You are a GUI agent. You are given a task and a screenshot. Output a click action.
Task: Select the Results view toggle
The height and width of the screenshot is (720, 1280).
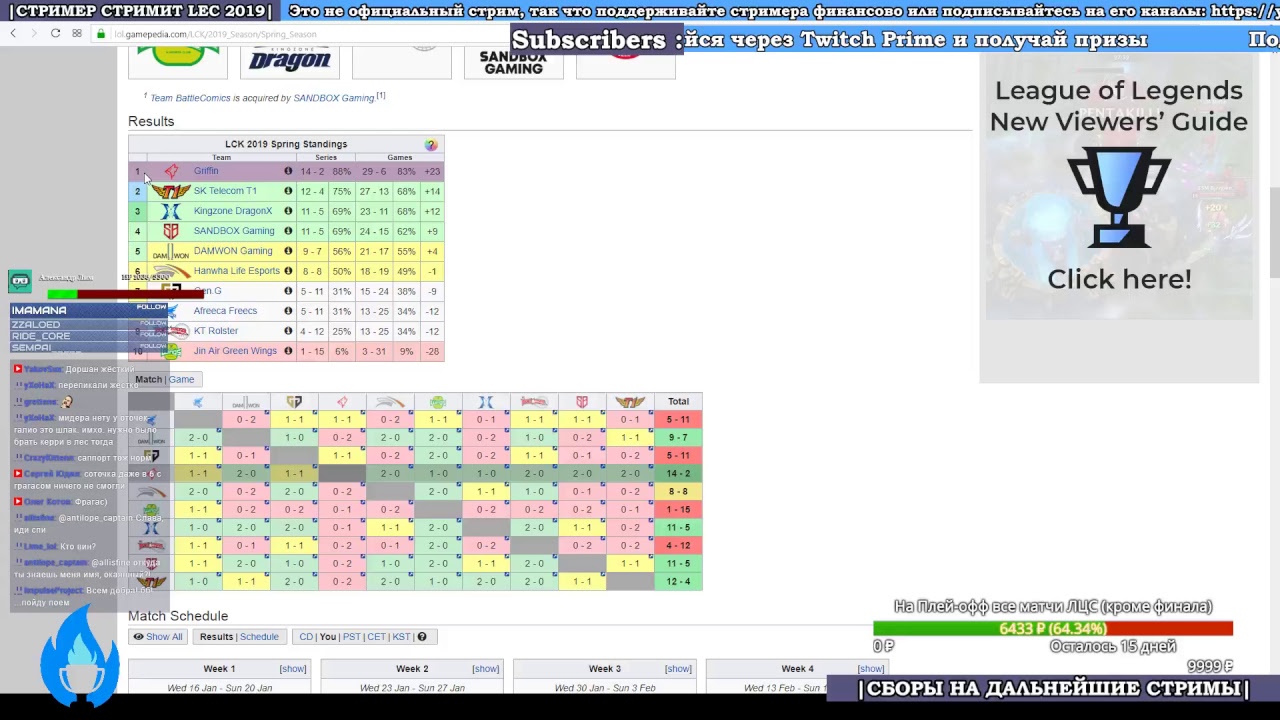216,637
